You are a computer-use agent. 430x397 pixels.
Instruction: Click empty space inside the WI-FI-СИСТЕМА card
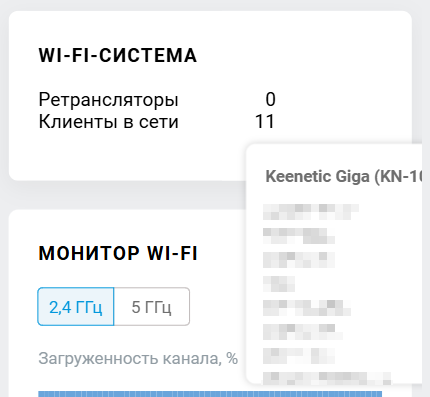point(133,157)
